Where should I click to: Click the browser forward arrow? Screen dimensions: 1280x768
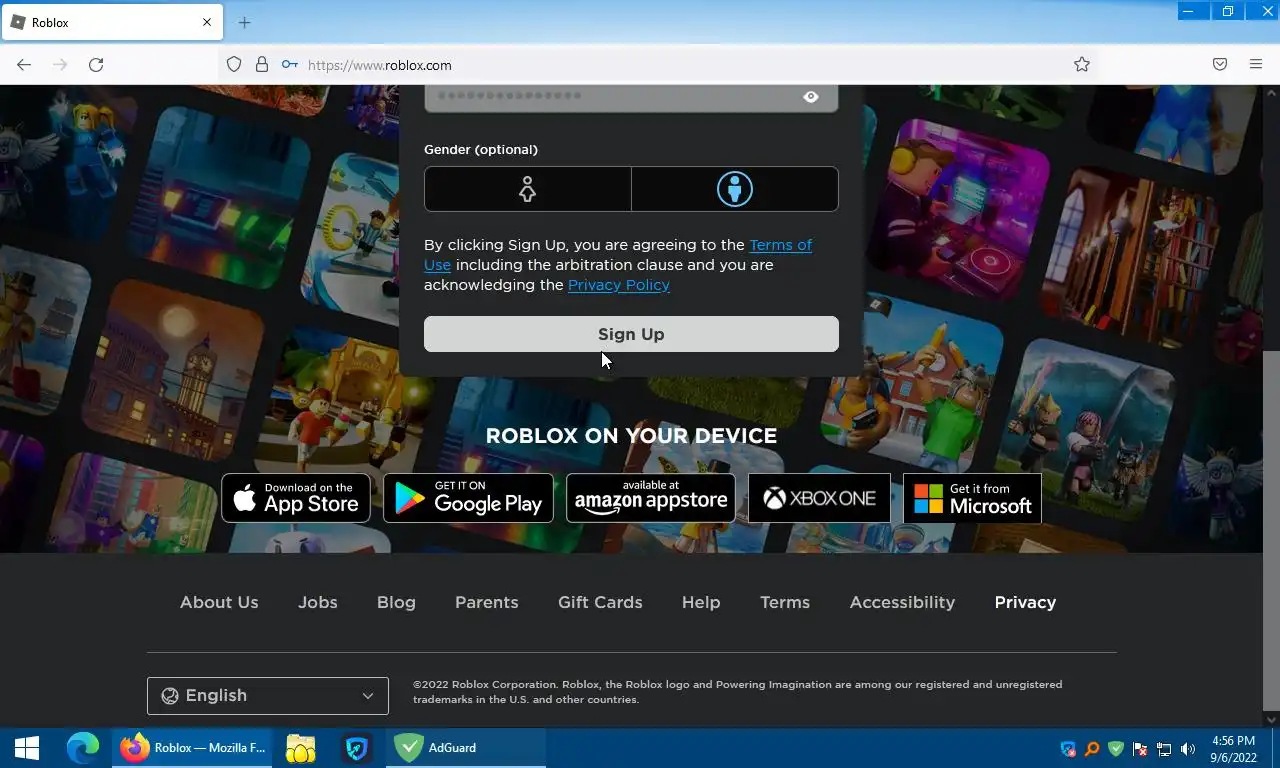[x=60, y=65]
